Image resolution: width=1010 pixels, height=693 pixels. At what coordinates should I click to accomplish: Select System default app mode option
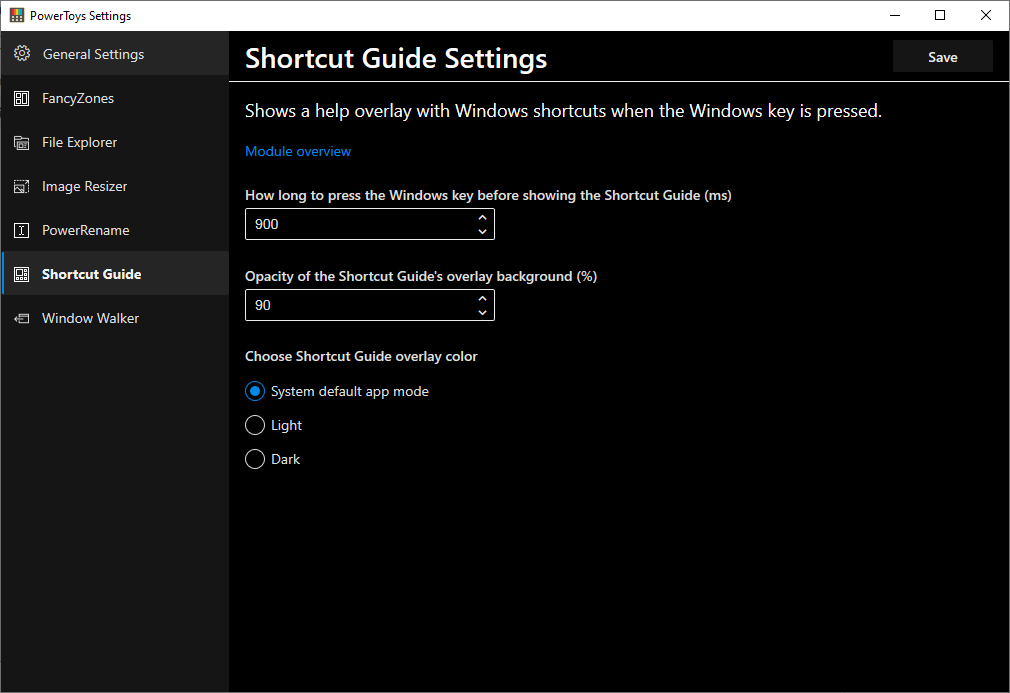click(255, 391)
